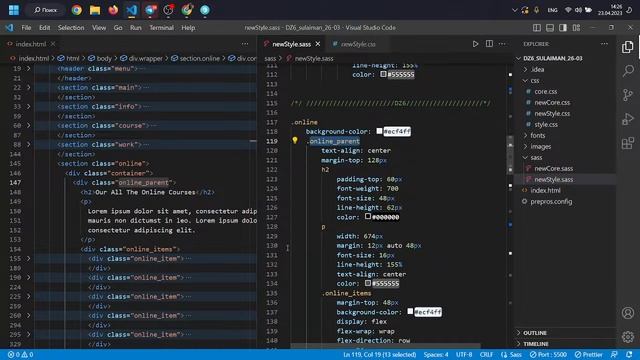Expand the .idea folder in Explorer
The height and width of the screenshot is (360, 640).
point(537,69)
